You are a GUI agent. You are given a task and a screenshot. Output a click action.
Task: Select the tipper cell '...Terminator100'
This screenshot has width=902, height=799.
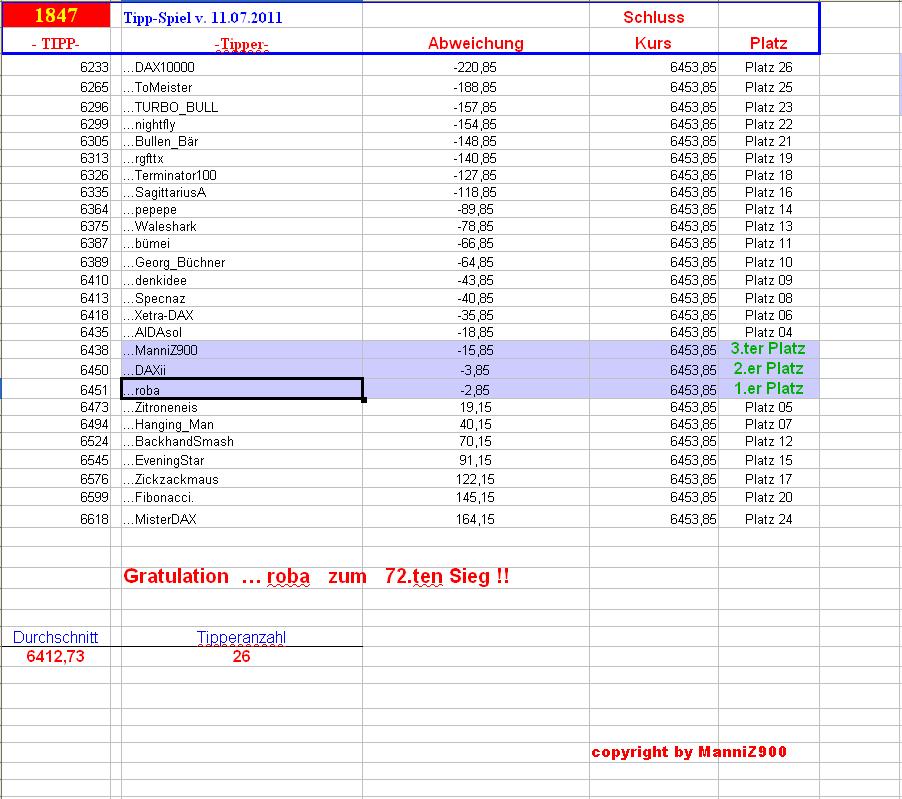point(242,175)
